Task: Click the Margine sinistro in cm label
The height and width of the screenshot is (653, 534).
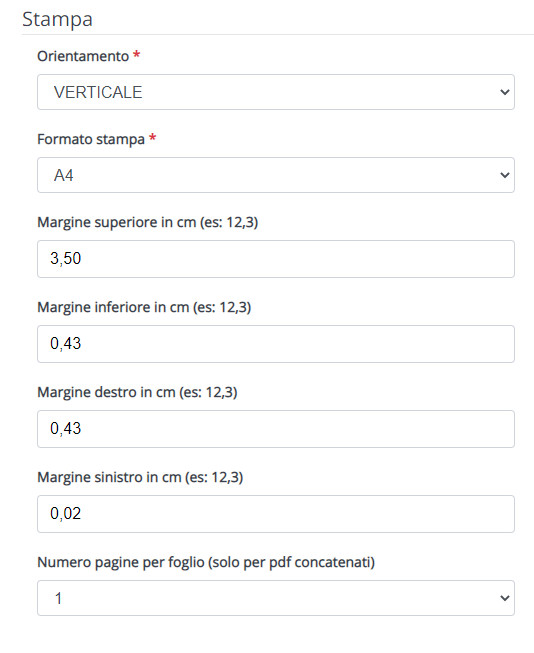Action: tap(140, 477)
